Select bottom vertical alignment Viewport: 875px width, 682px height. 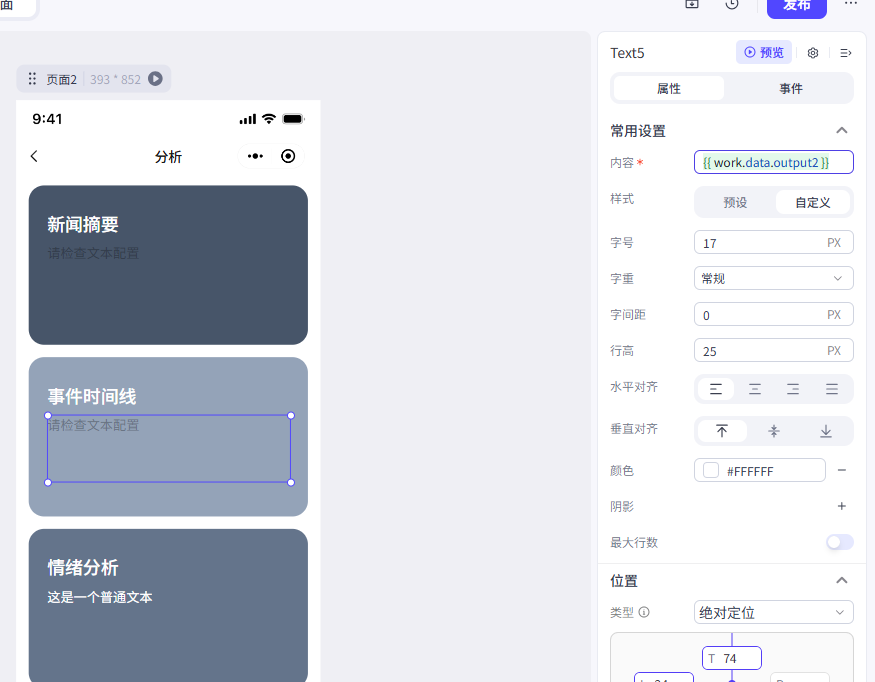tap(826, 431)
